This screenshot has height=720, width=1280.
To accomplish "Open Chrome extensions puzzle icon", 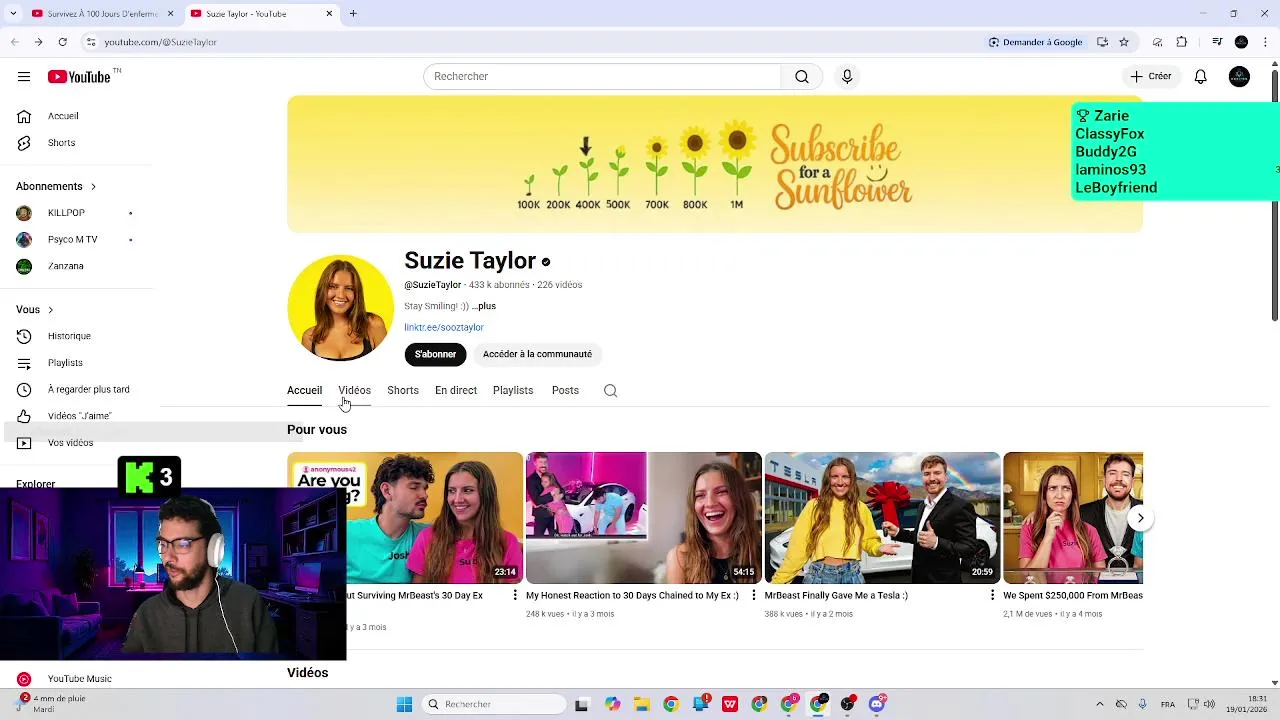I will (x=1182, y=42).
